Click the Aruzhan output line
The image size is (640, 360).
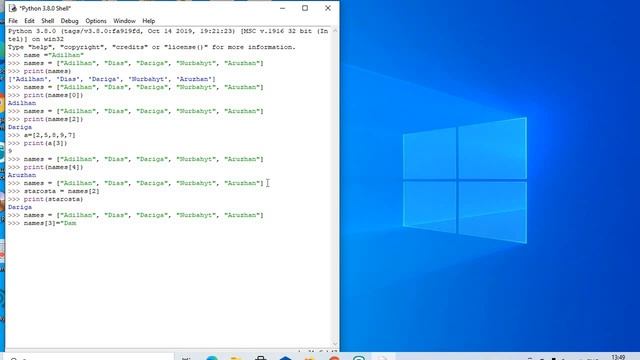click(x=22, y=175)
